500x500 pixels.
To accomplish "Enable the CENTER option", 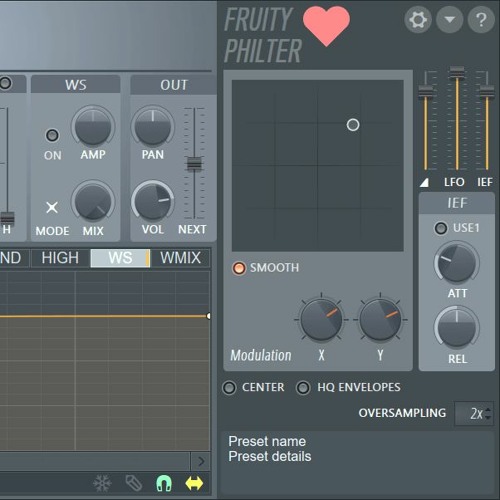I will point(229,388).
